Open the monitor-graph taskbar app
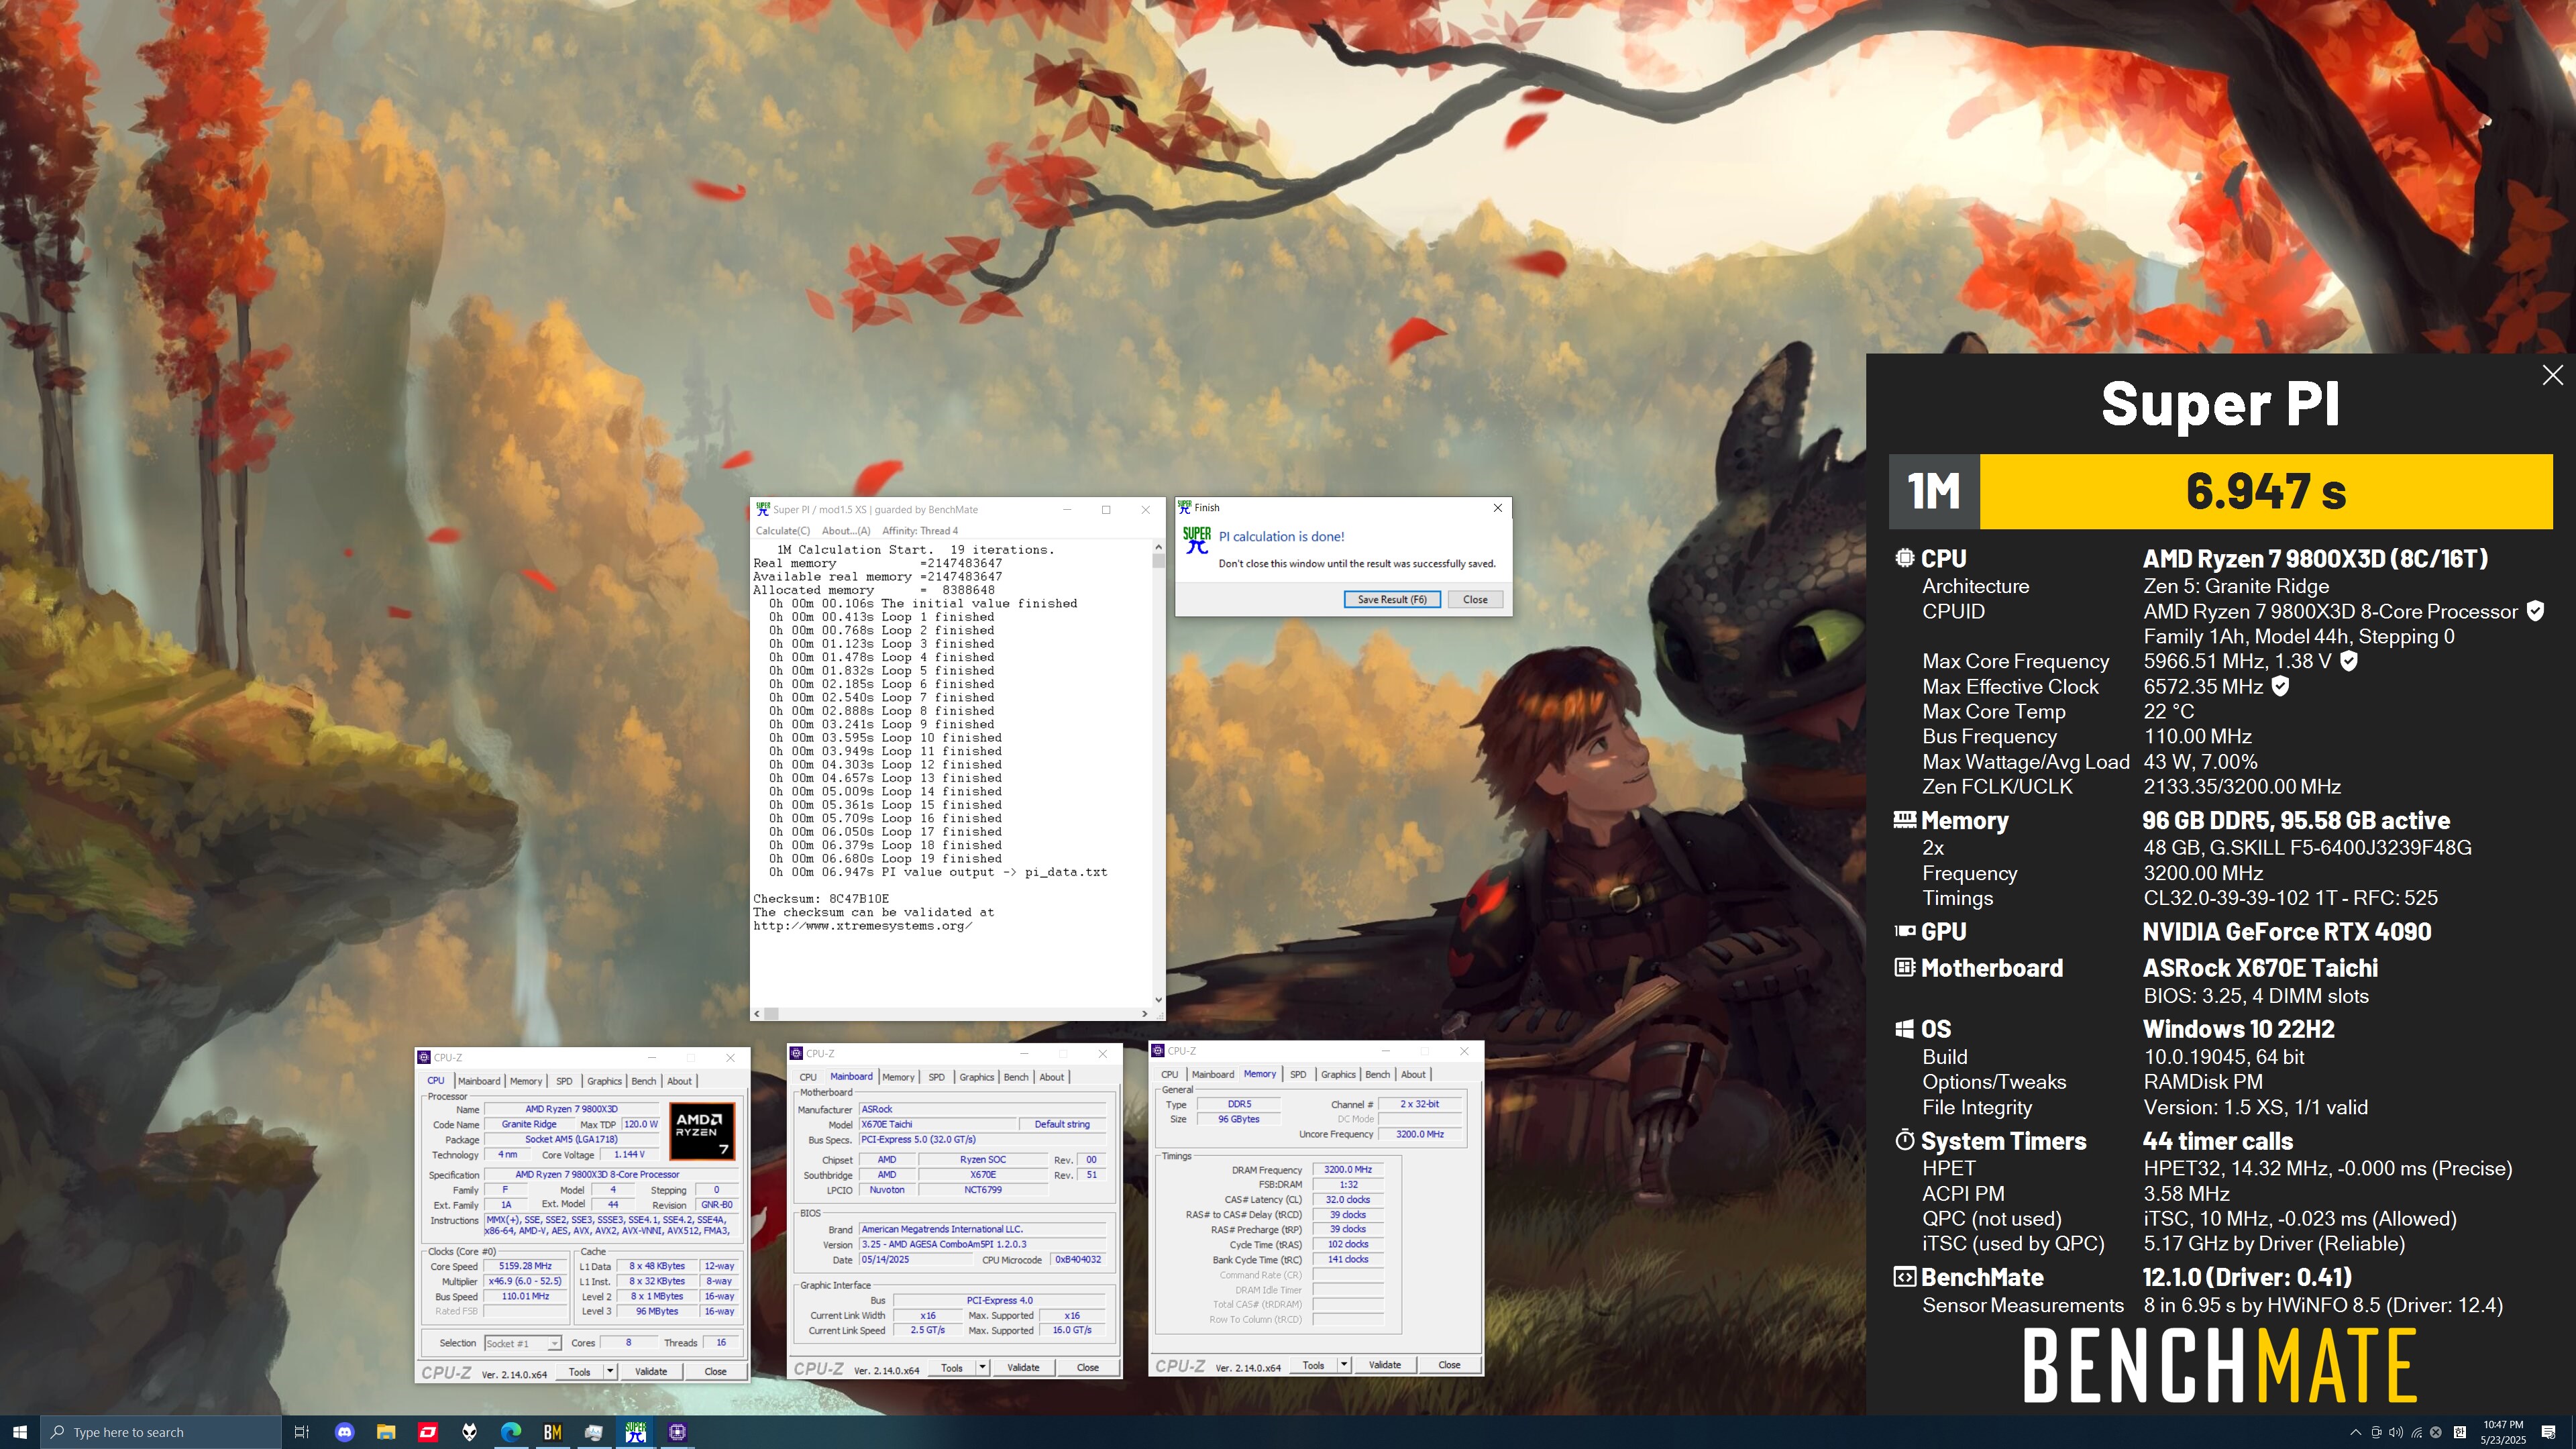The width and height of the screenshot is (2576, 1449). (594, 1432)
